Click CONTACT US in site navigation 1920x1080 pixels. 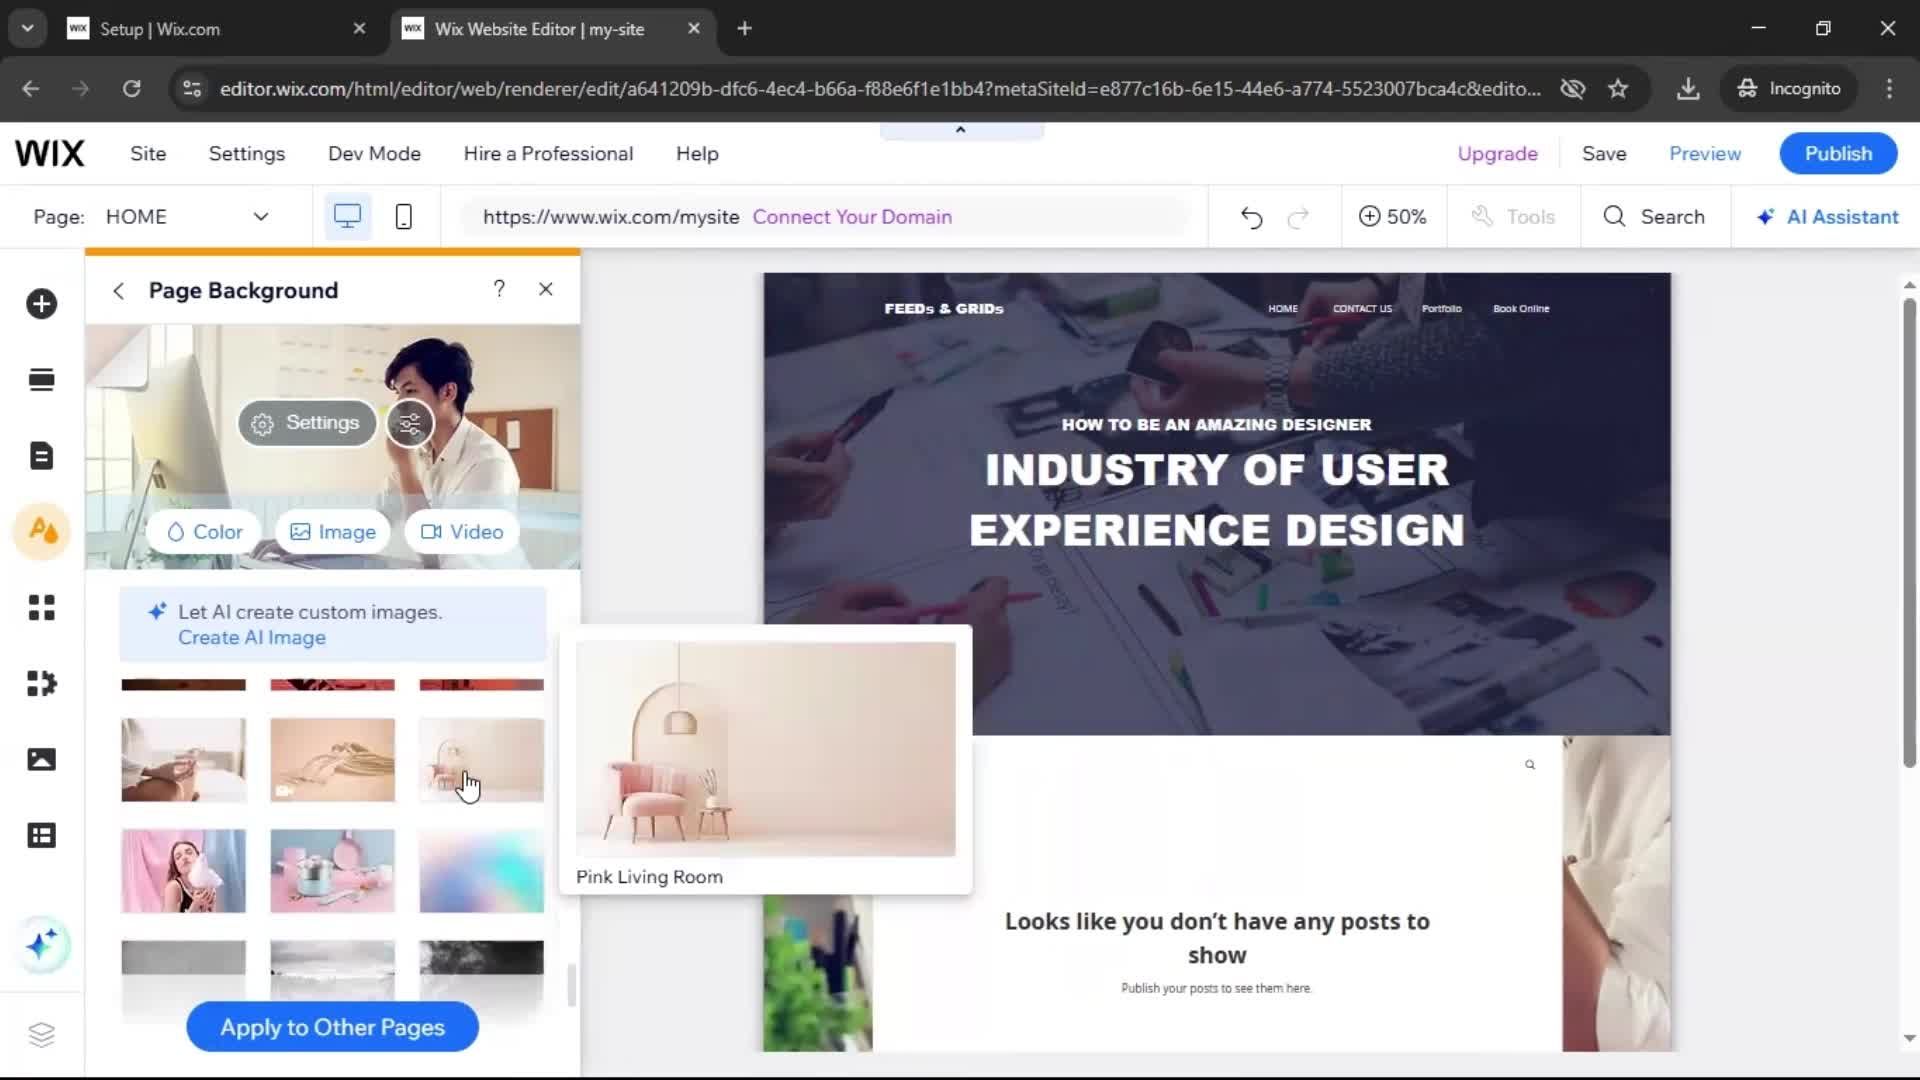[x=1362, y=309]
